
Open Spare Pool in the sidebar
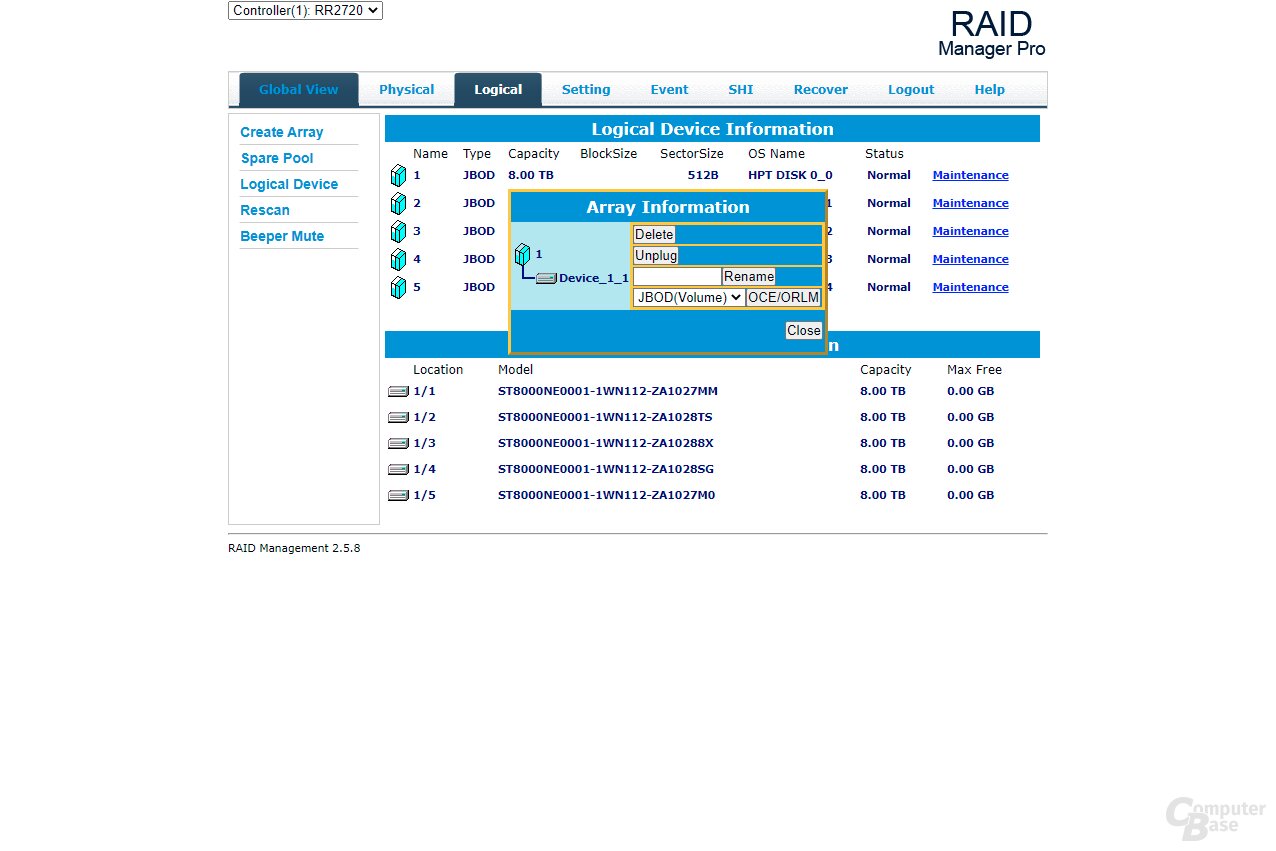277,158
